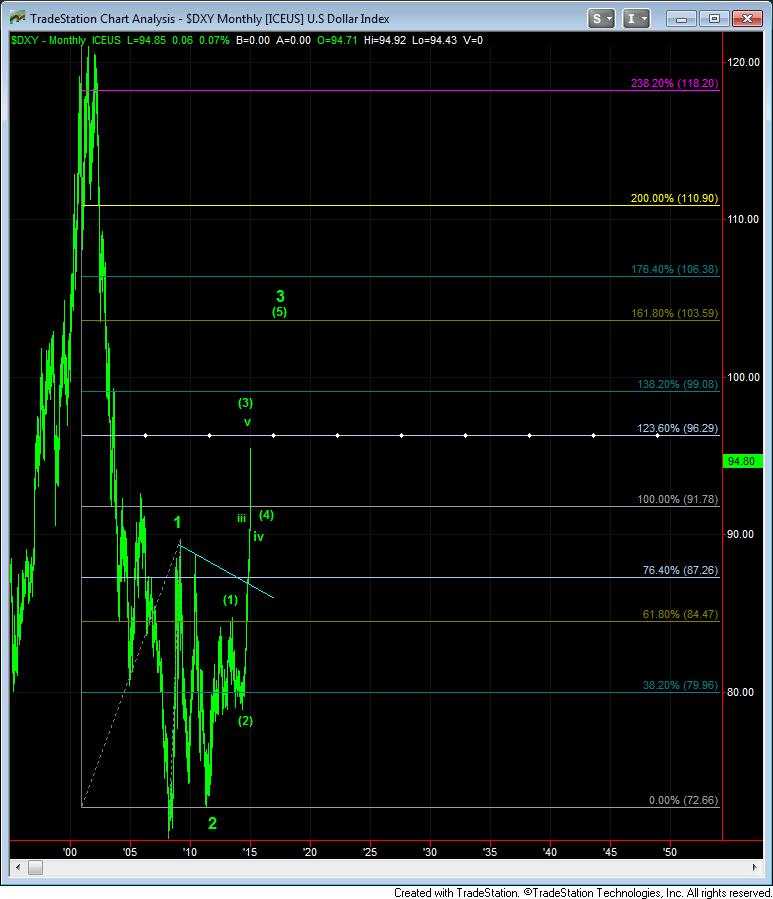Click the 94.80 current price marker
Screen dimensions: 773x899
click(x=741, y=461)
